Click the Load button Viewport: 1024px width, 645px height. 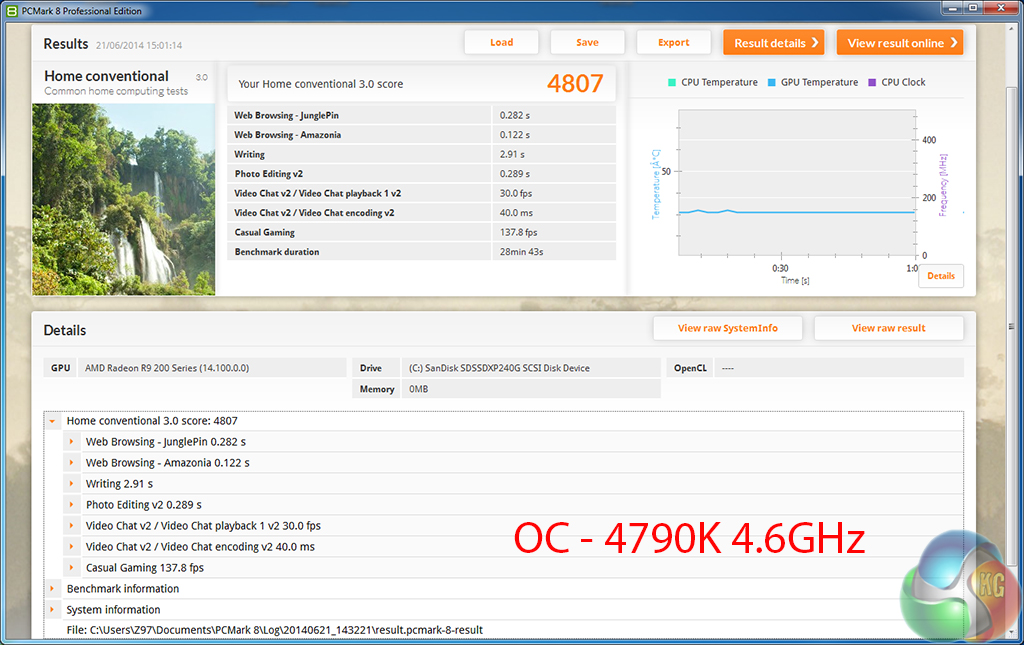point(502,42)
